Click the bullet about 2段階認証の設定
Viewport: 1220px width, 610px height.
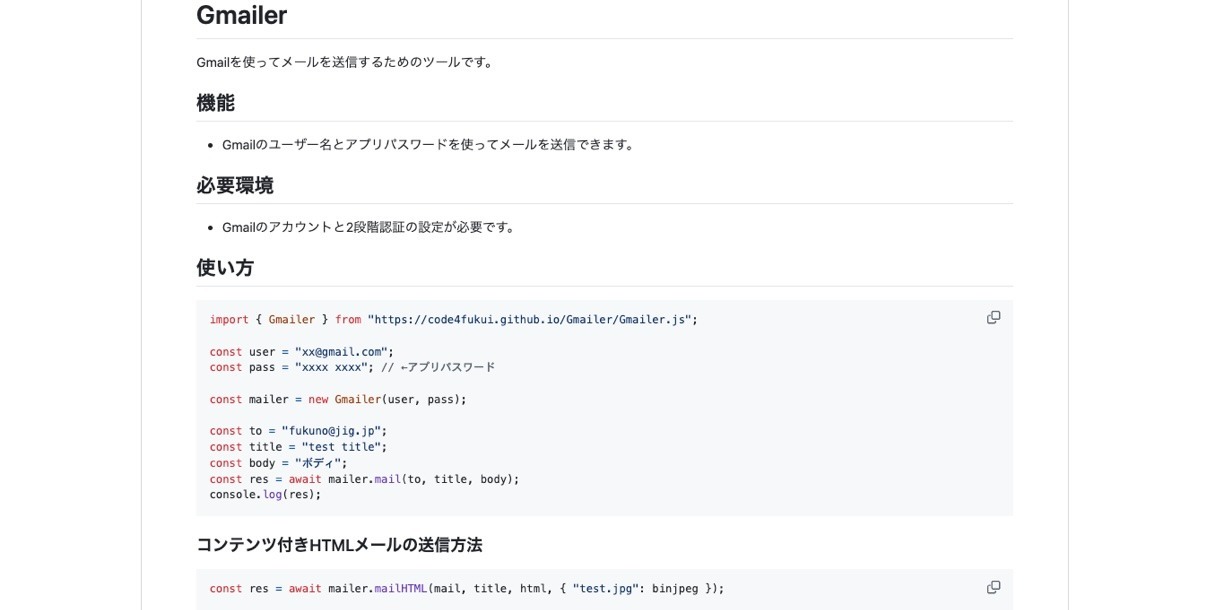click(368, 227)
